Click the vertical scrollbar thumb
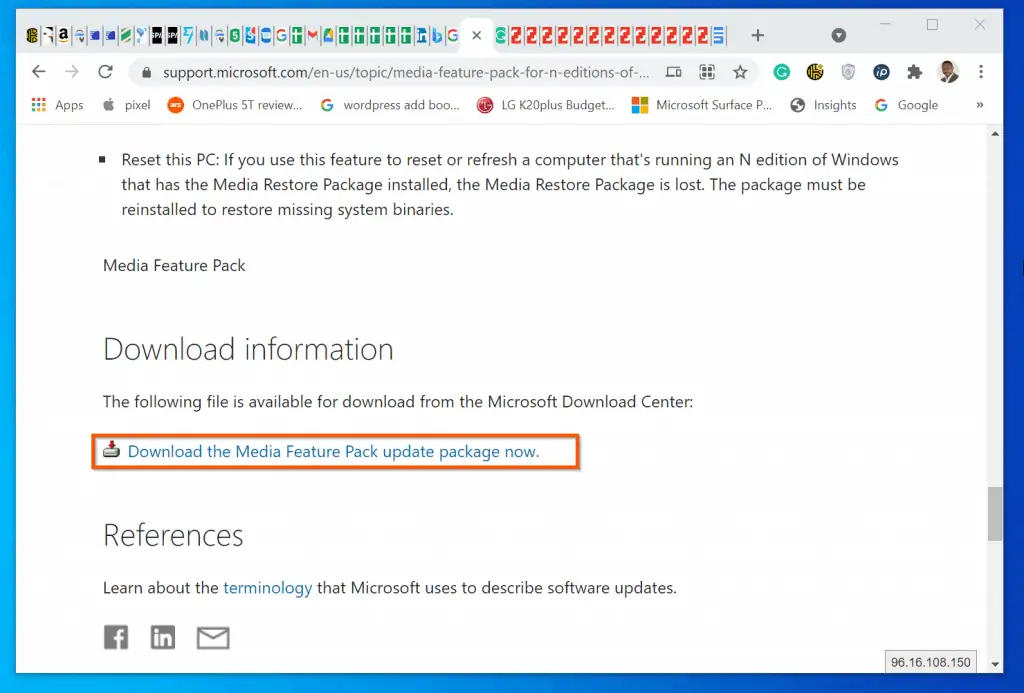The height and width of the screenshot is (693, 1024). coord(995,513)
